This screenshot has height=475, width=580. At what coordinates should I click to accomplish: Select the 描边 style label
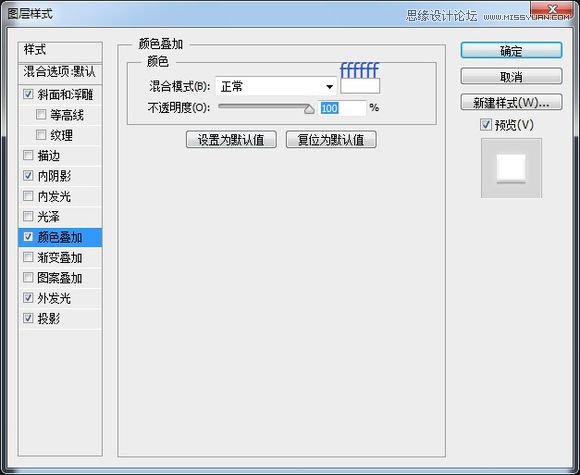coord(49,156)
